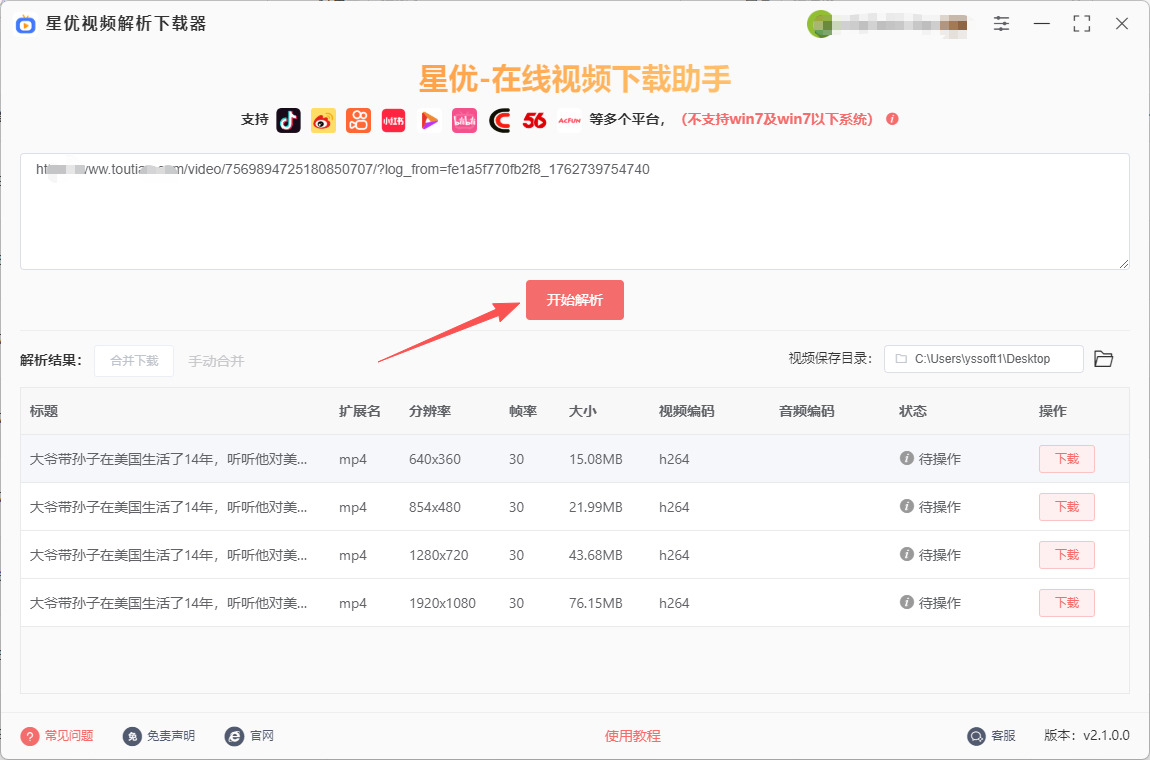The image size is (1150, 760).
Task: Click the 分辨率 column header
Action: click(430, 412)
